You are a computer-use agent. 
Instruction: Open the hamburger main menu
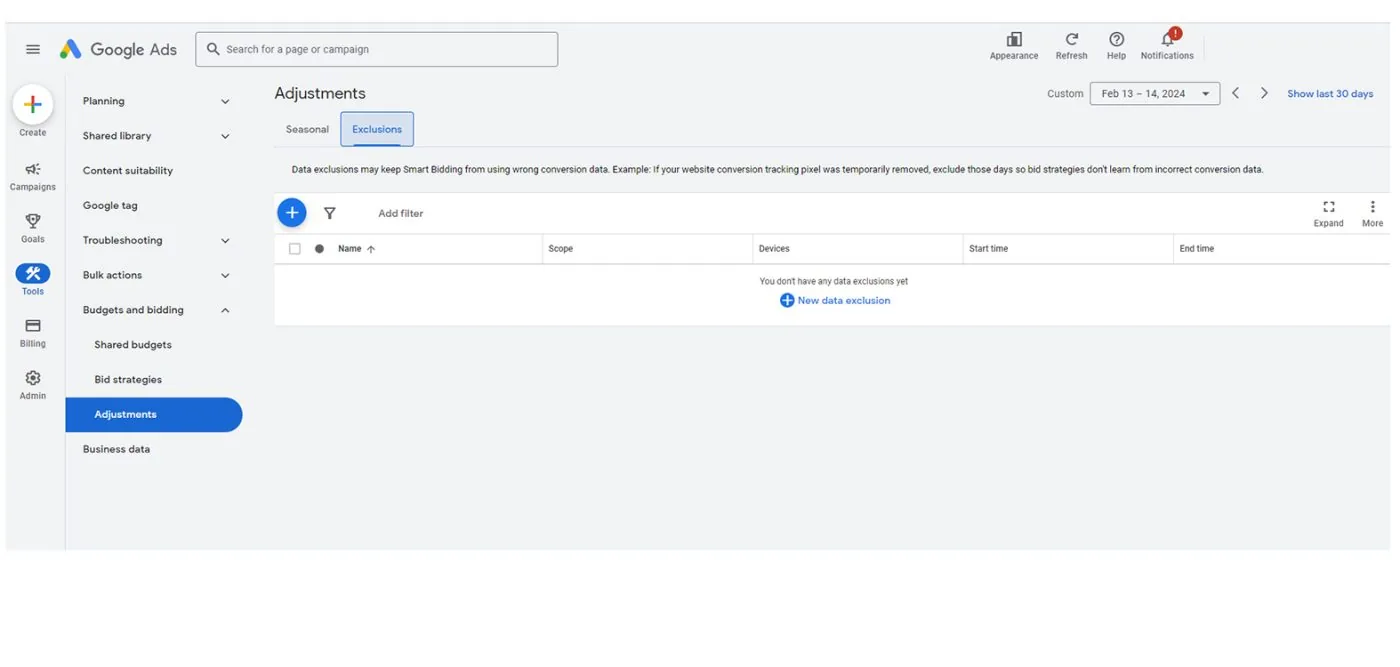[33, 49]
